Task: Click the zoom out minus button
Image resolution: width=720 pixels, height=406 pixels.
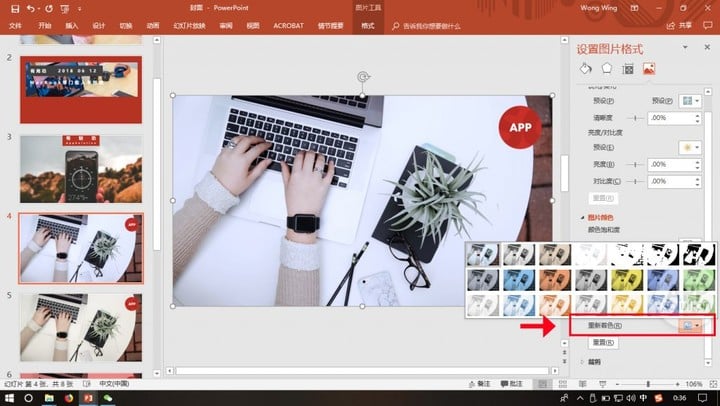Action: (617, 384)
